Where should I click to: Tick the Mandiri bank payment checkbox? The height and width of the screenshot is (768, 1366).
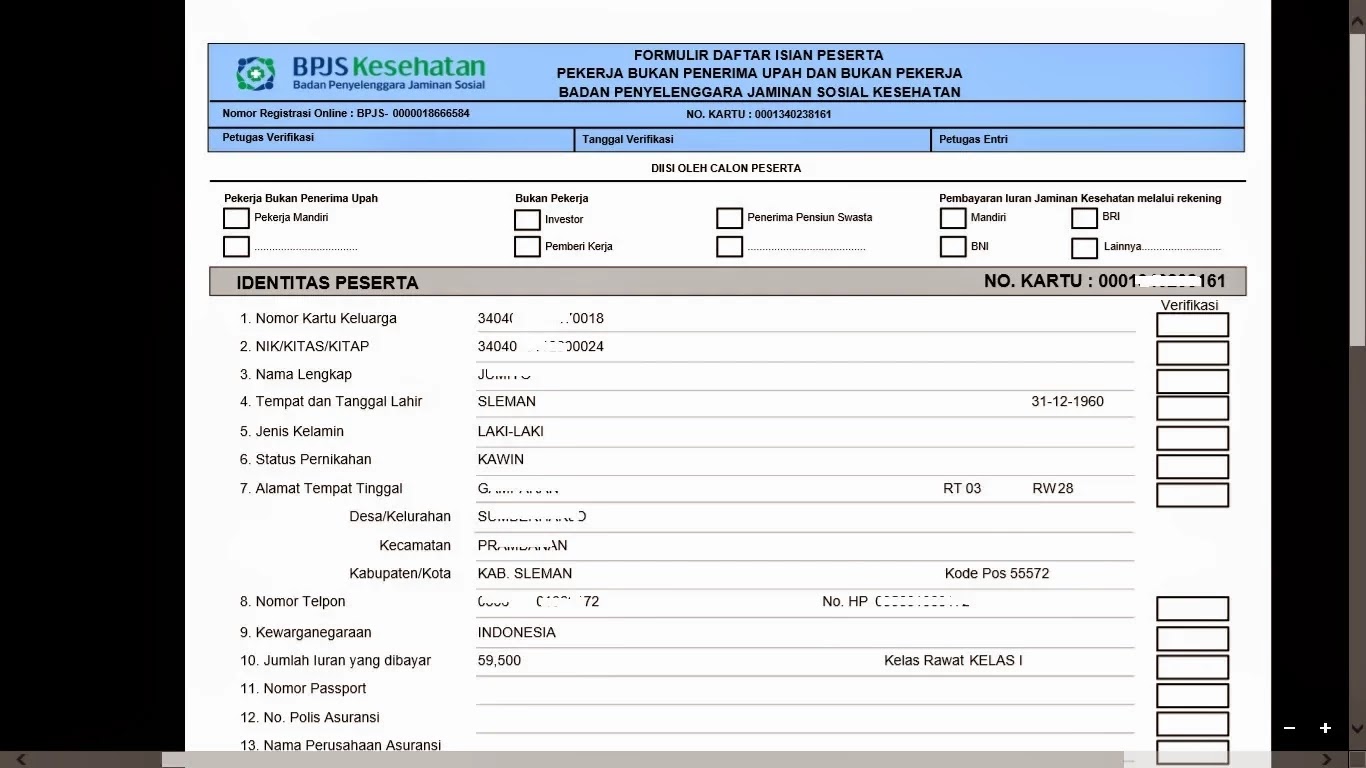coord(953,218)
